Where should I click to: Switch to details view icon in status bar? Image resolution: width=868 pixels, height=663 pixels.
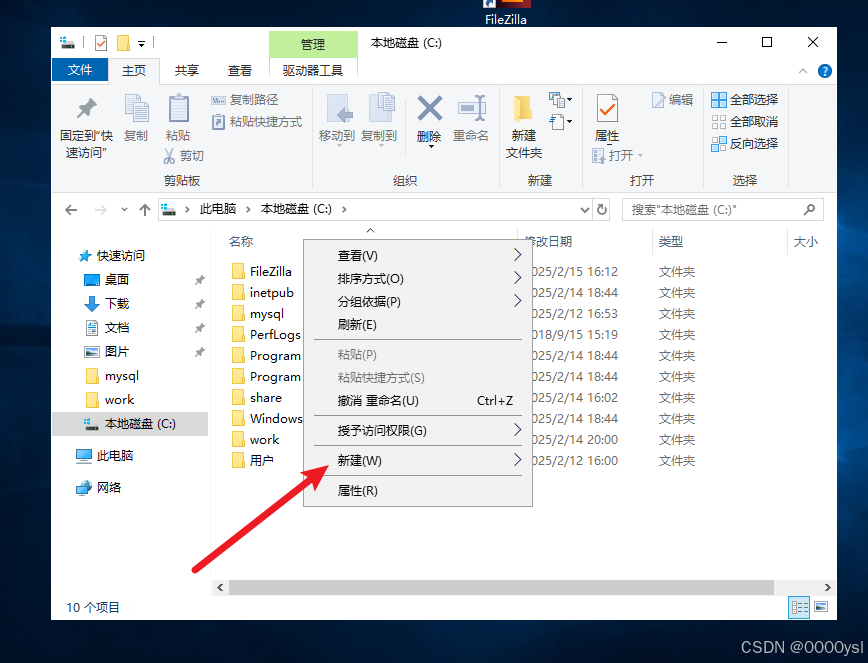coord(799,607)
